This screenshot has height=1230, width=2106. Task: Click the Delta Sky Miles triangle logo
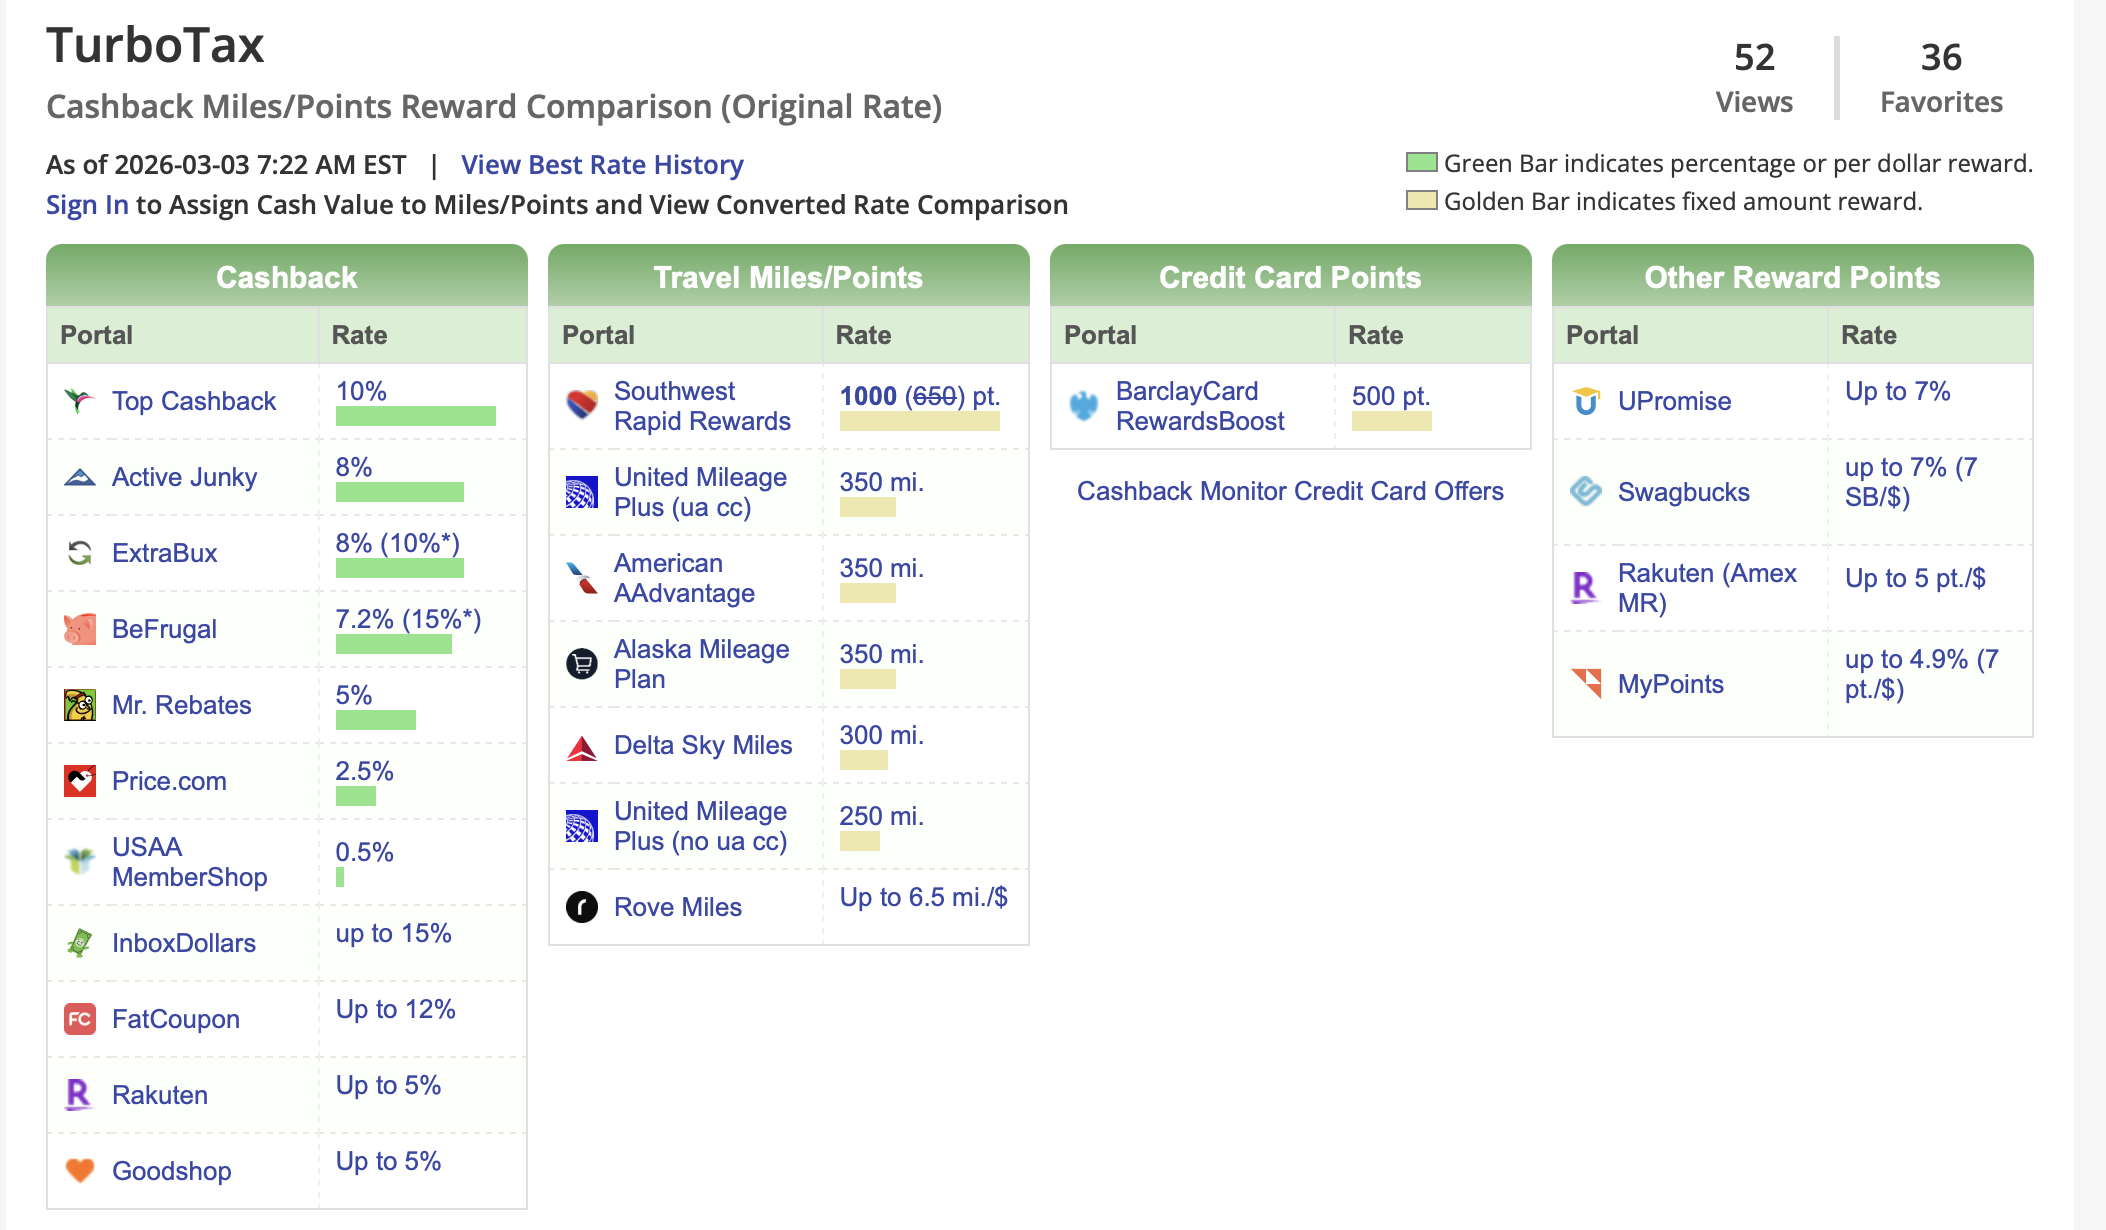coord(581,747)
